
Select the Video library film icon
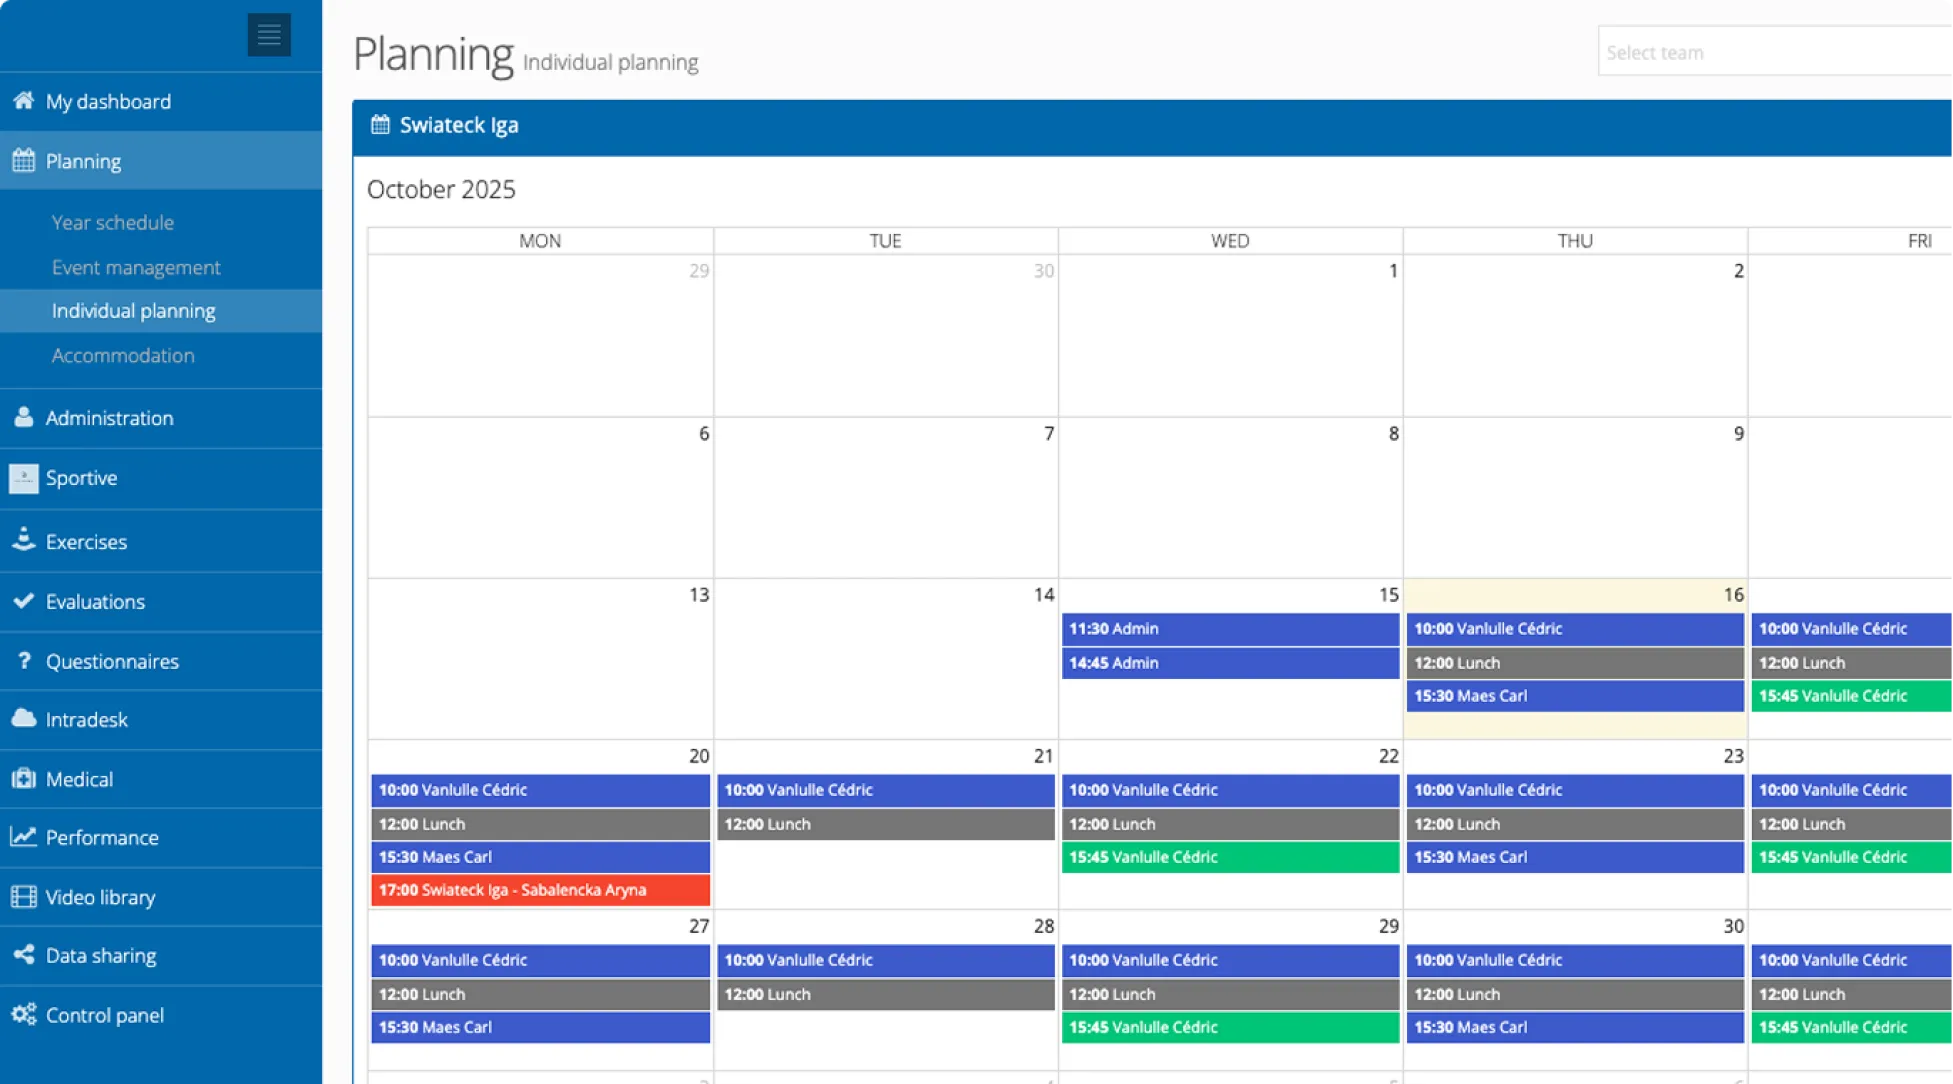click(x=21, y=896)
